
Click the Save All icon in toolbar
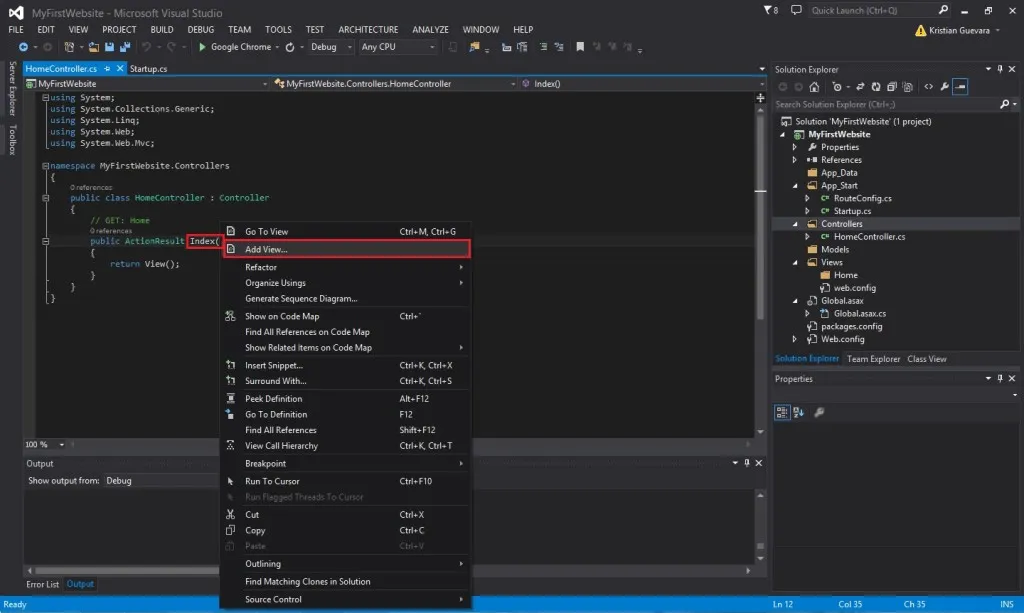tap(125, 47)
